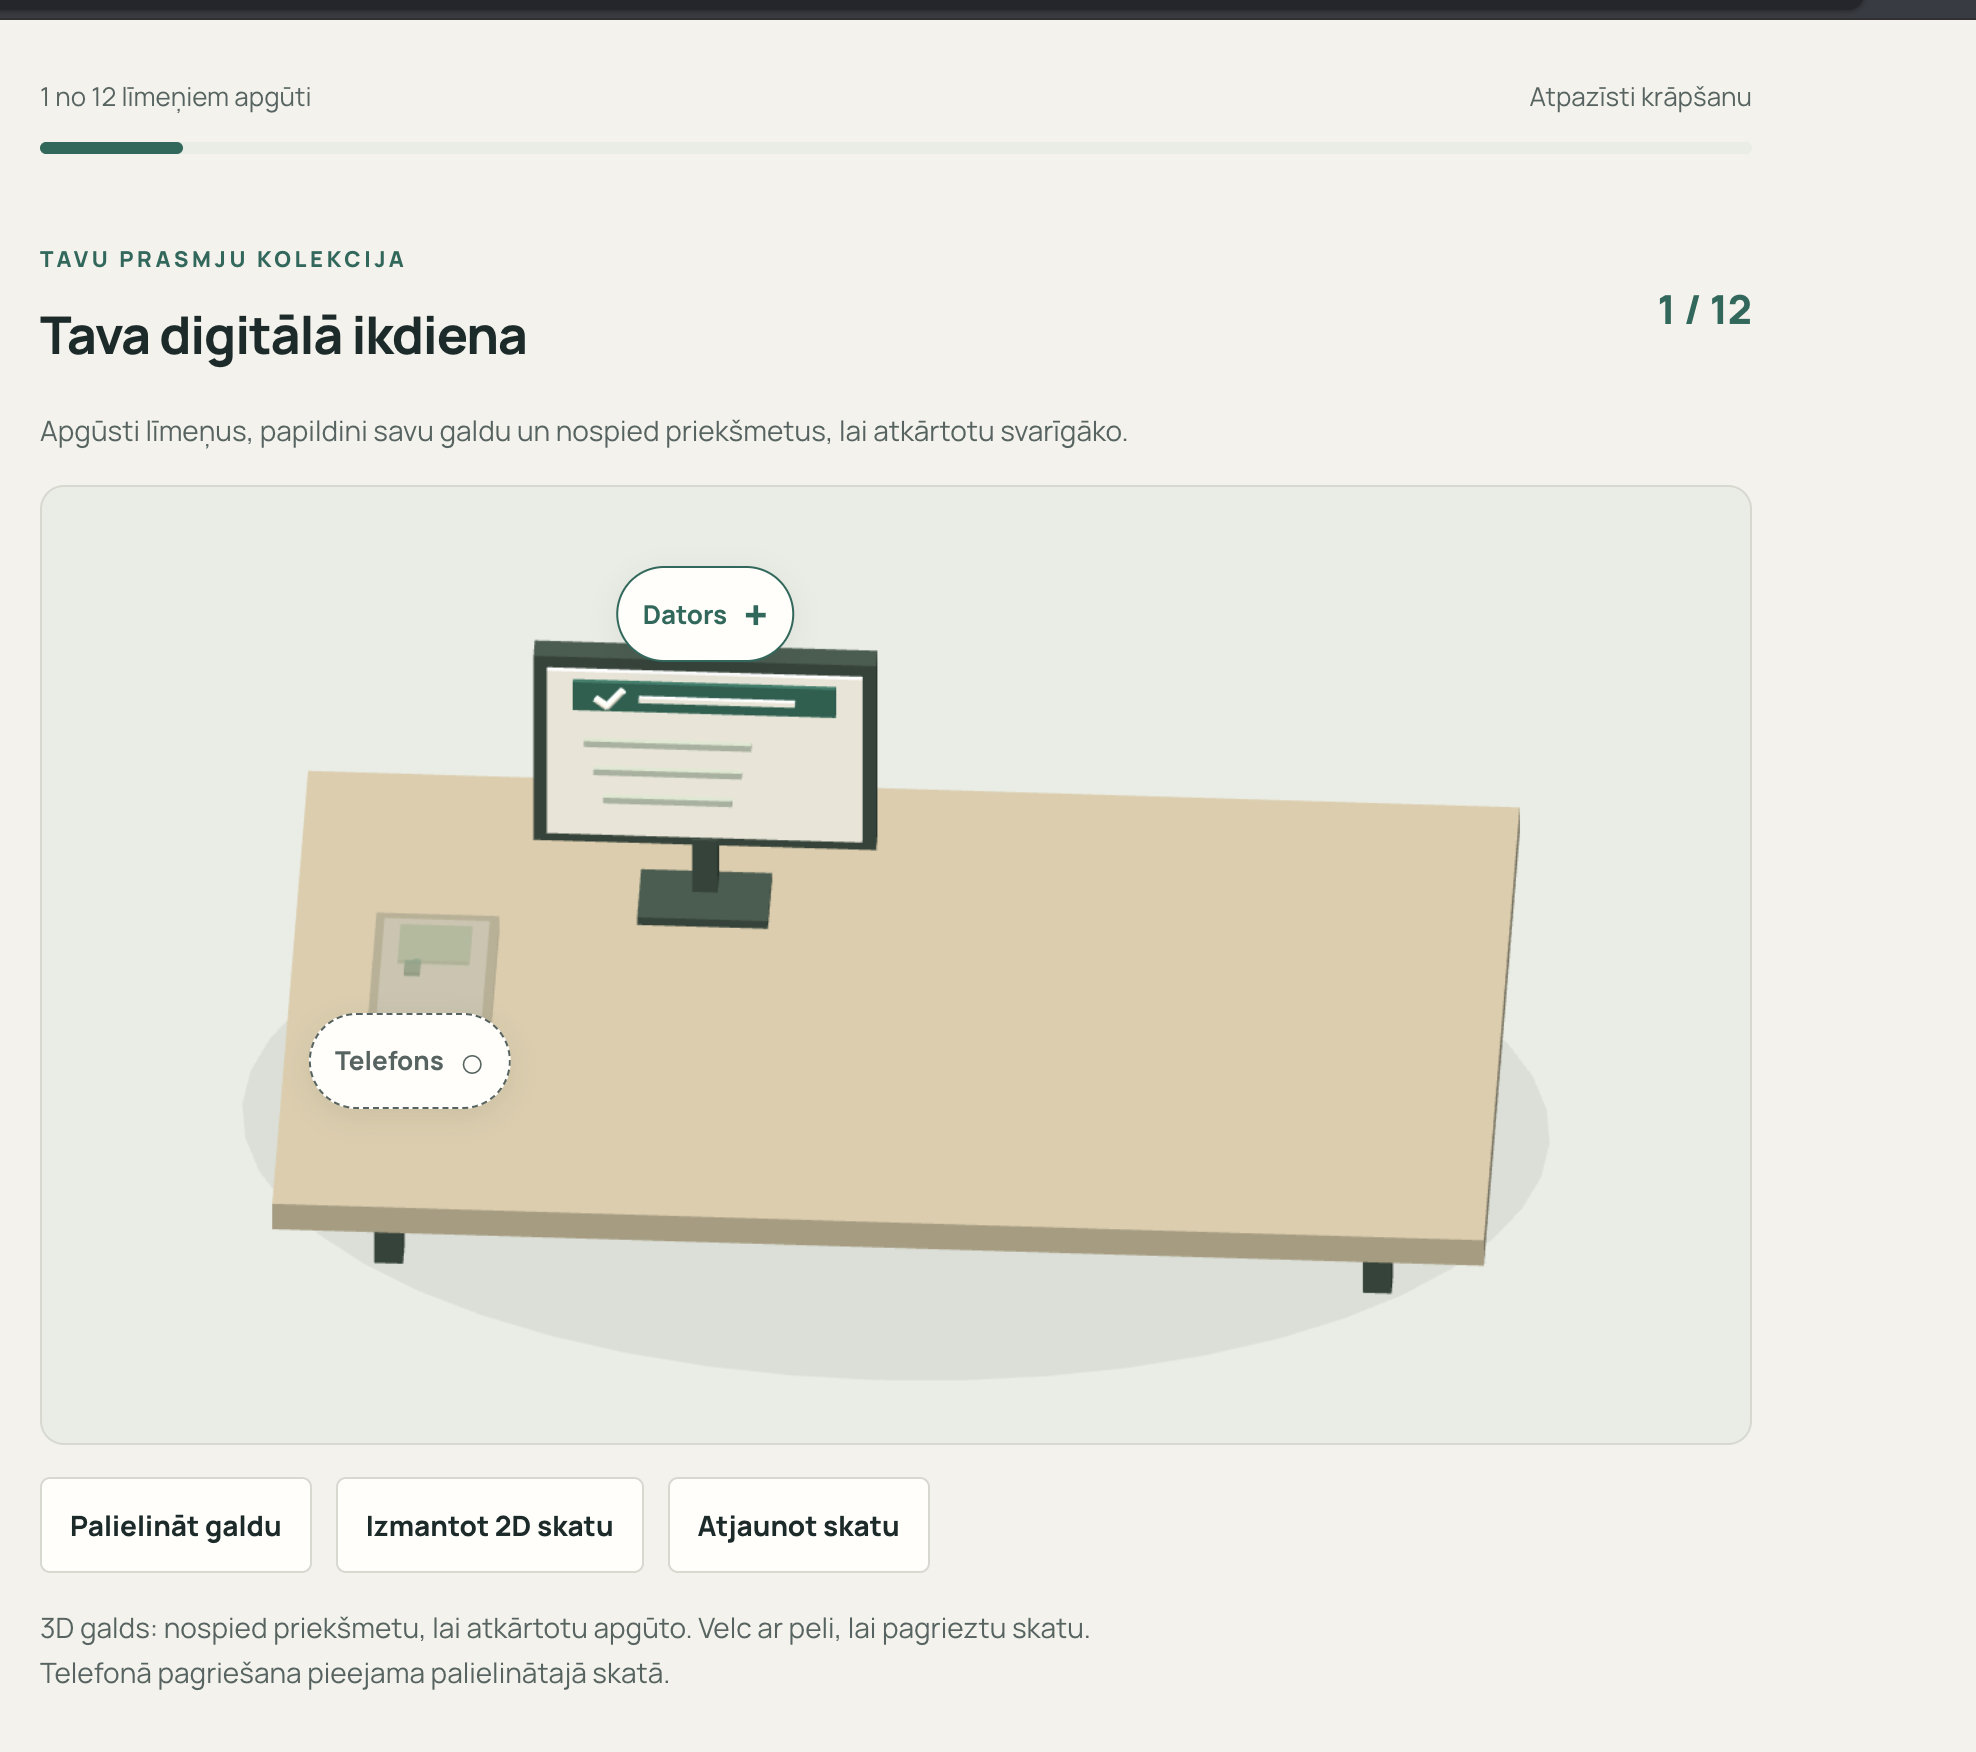Click the Atpazīsti krāpšanu text
Image resolution: width=1976 pixels, height=1752 pixels.
(1640, 97)
